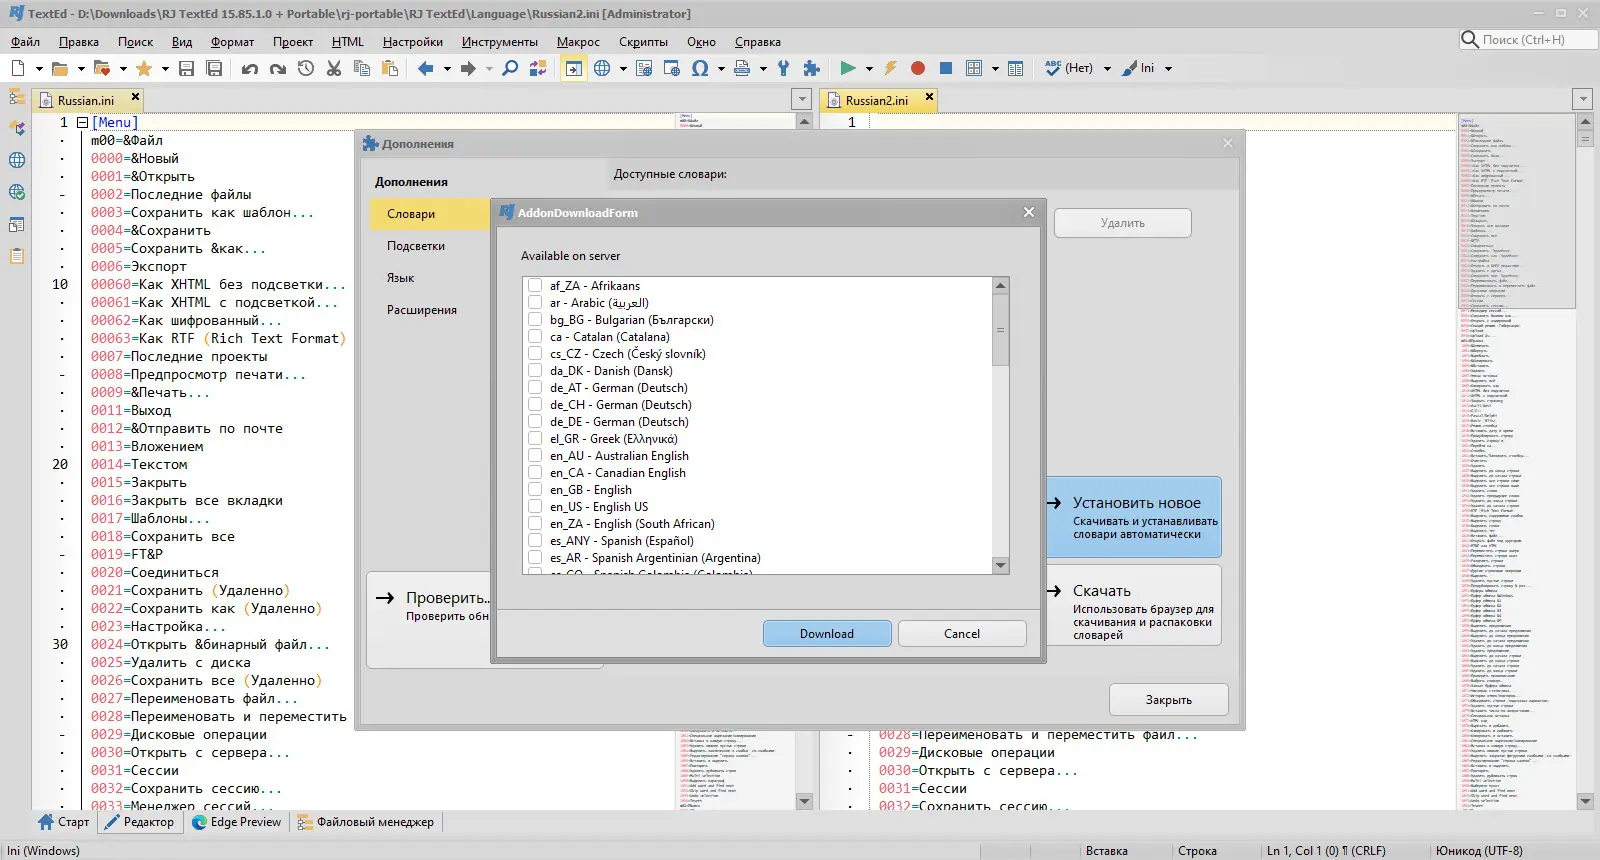Click the Copy toolbar icon
This screenshot has width=1600, height=860.
click(x=362, y=68)
